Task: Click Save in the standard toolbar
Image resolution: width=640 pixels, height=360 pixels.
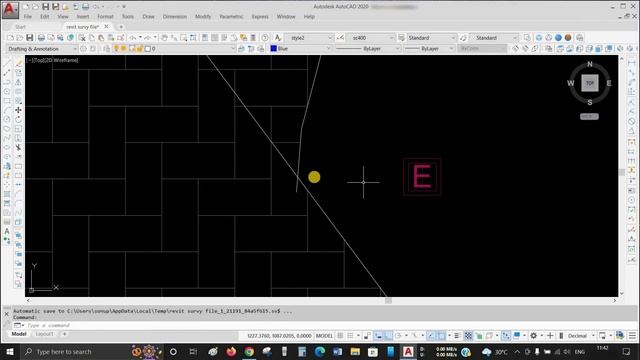Action: (x=30, y=38)
